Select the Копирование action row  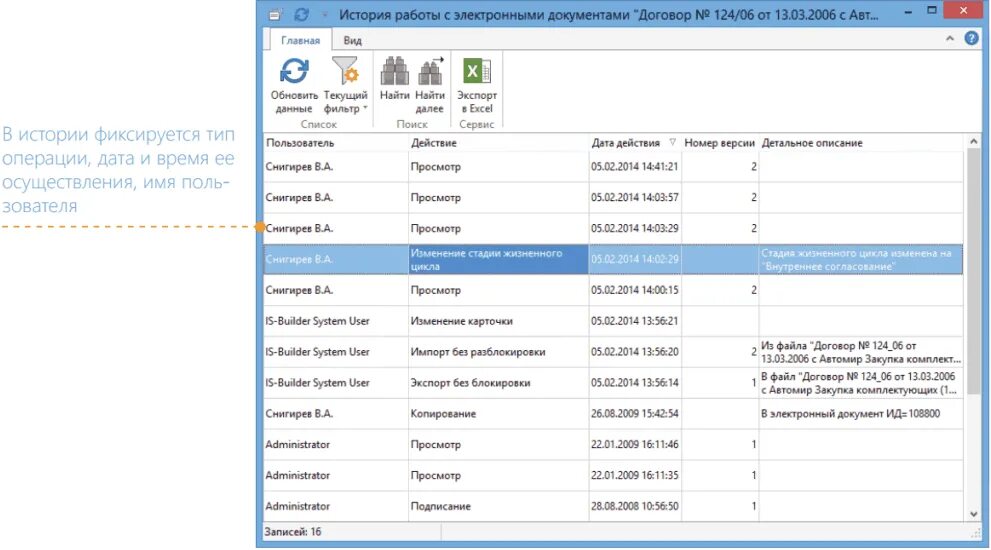613,414
